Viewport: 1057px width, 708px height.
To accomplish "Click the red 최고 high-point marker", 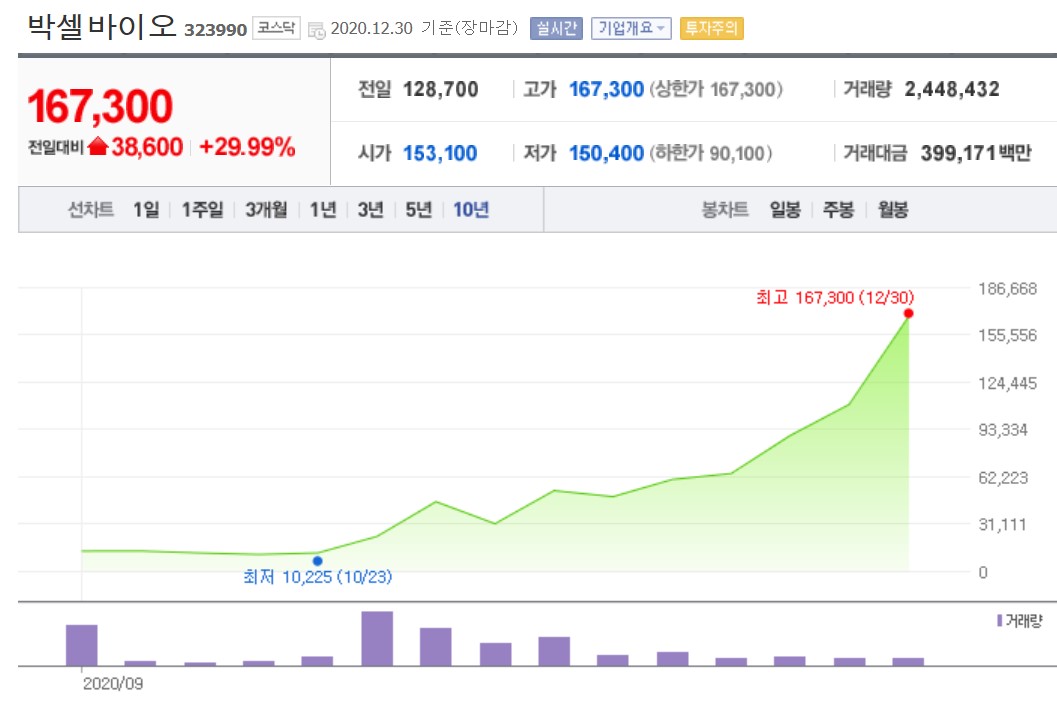I will [909, 314].
